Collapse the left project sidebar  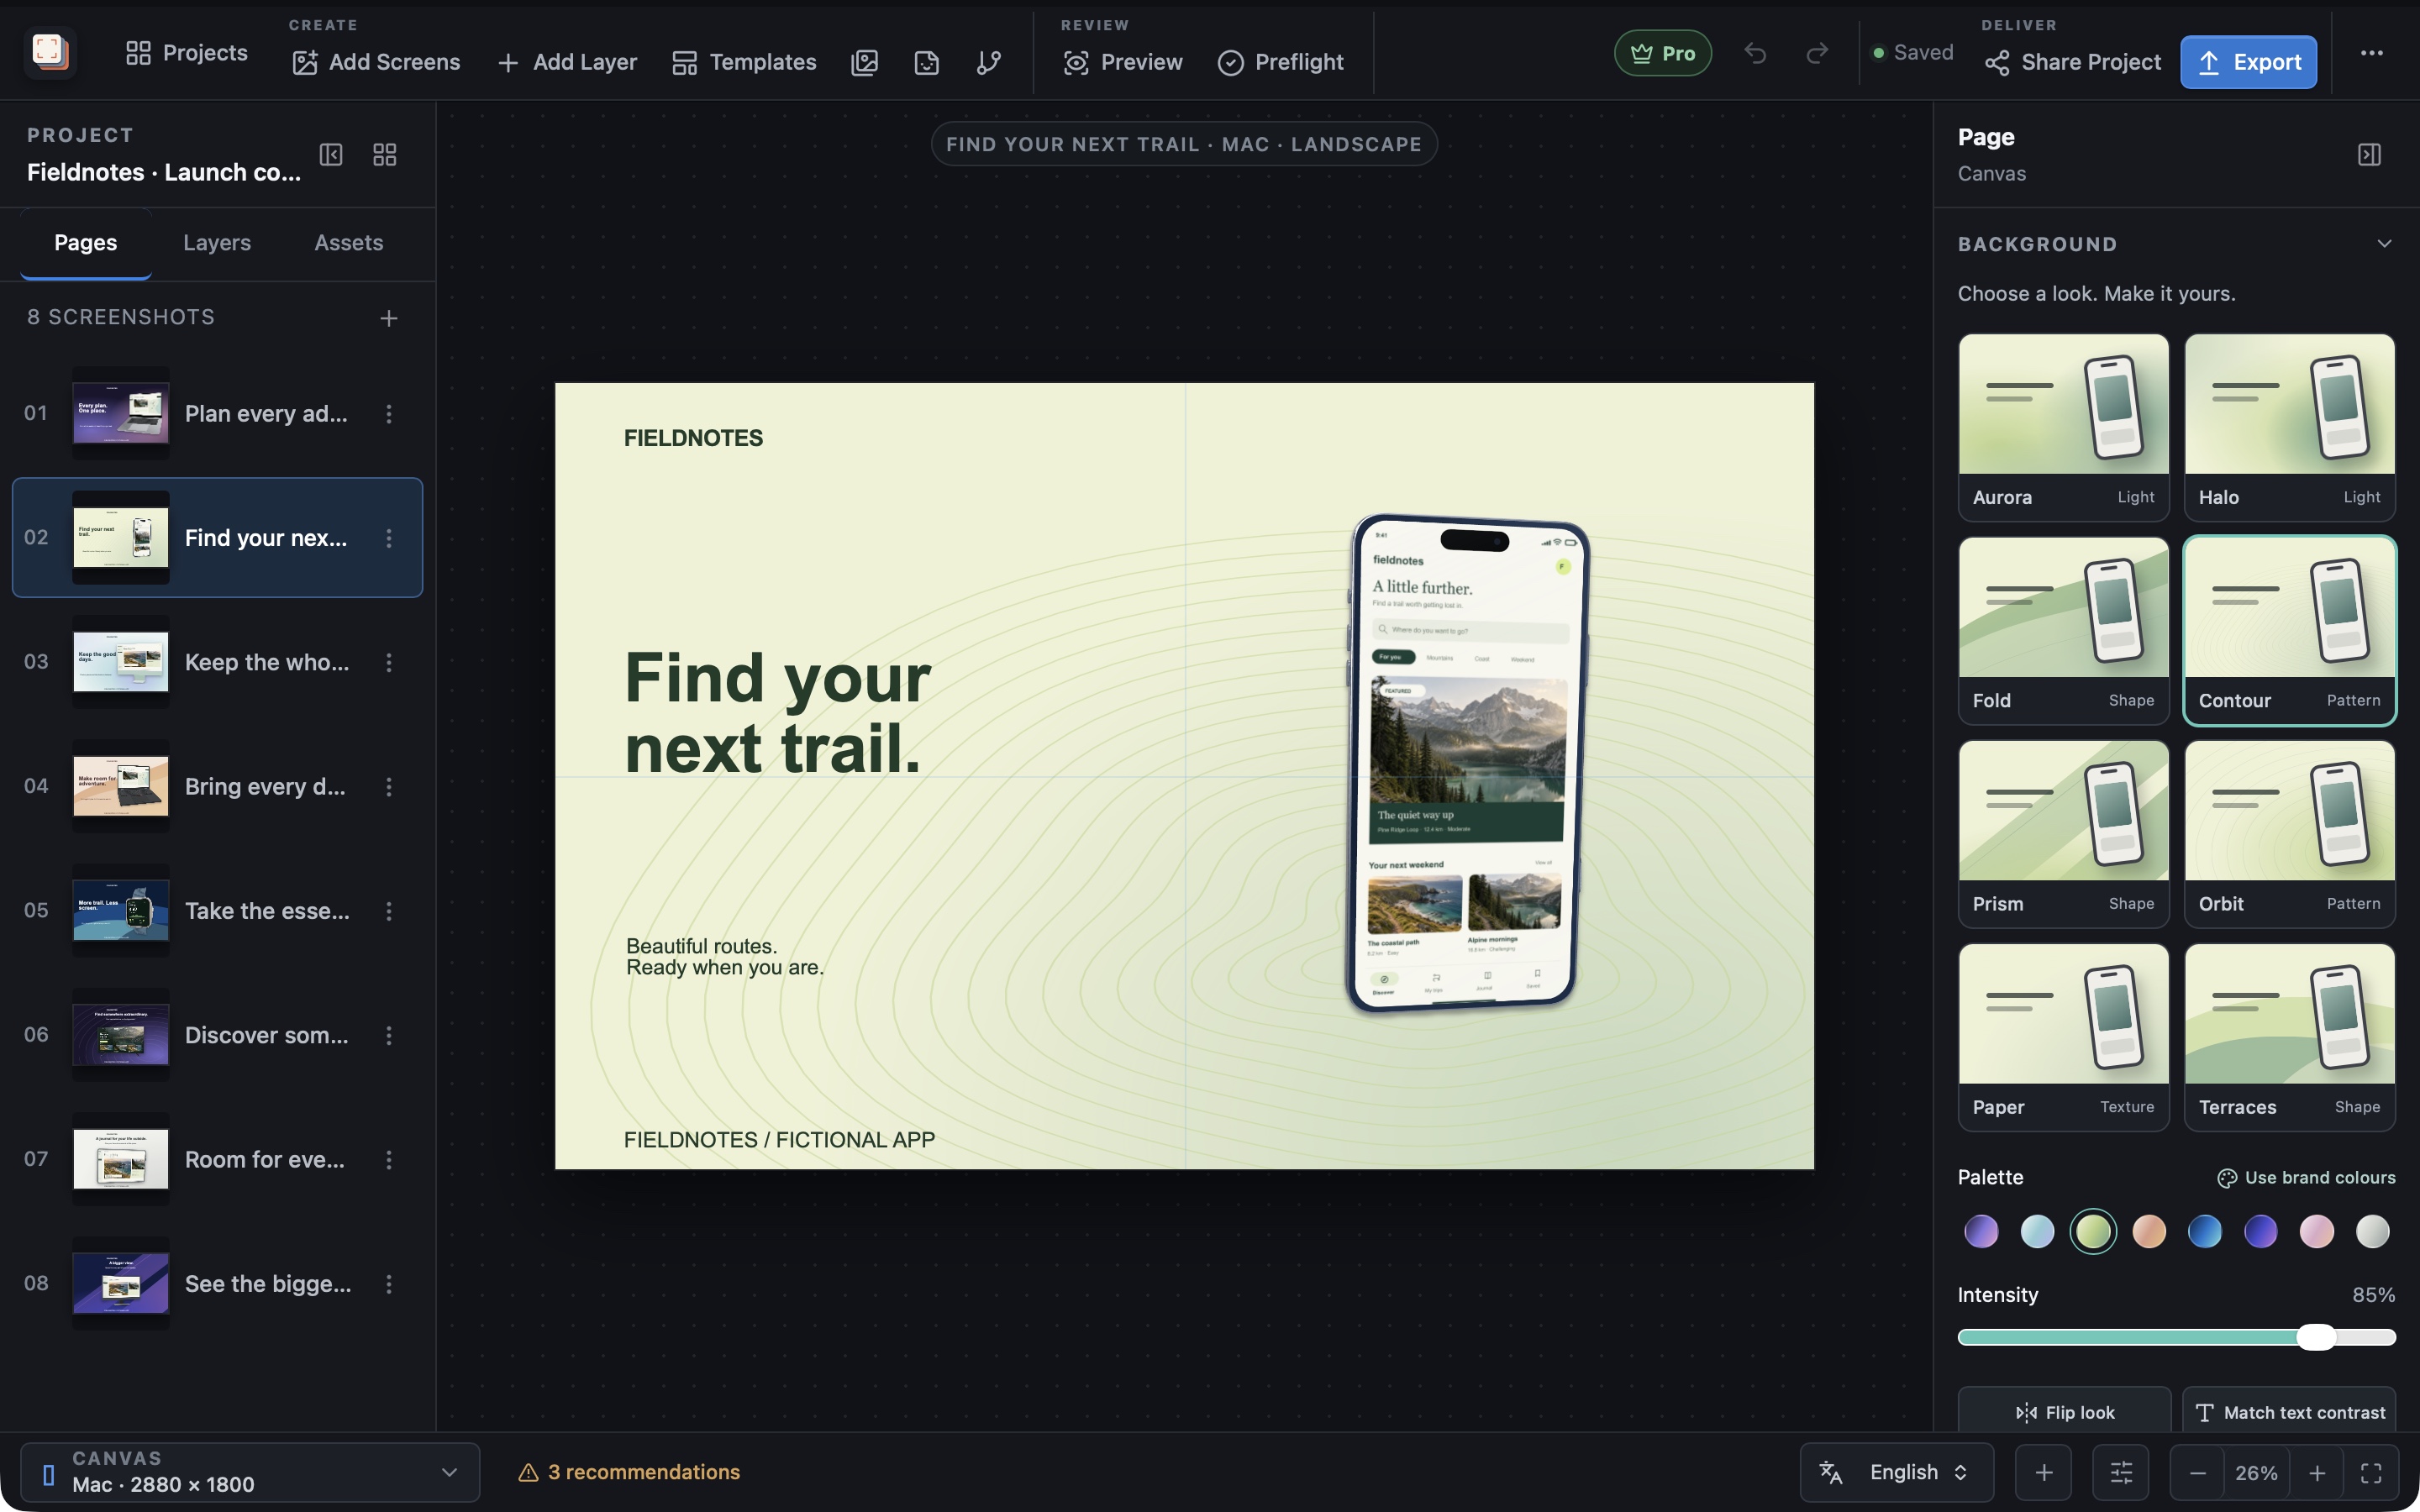331,155
